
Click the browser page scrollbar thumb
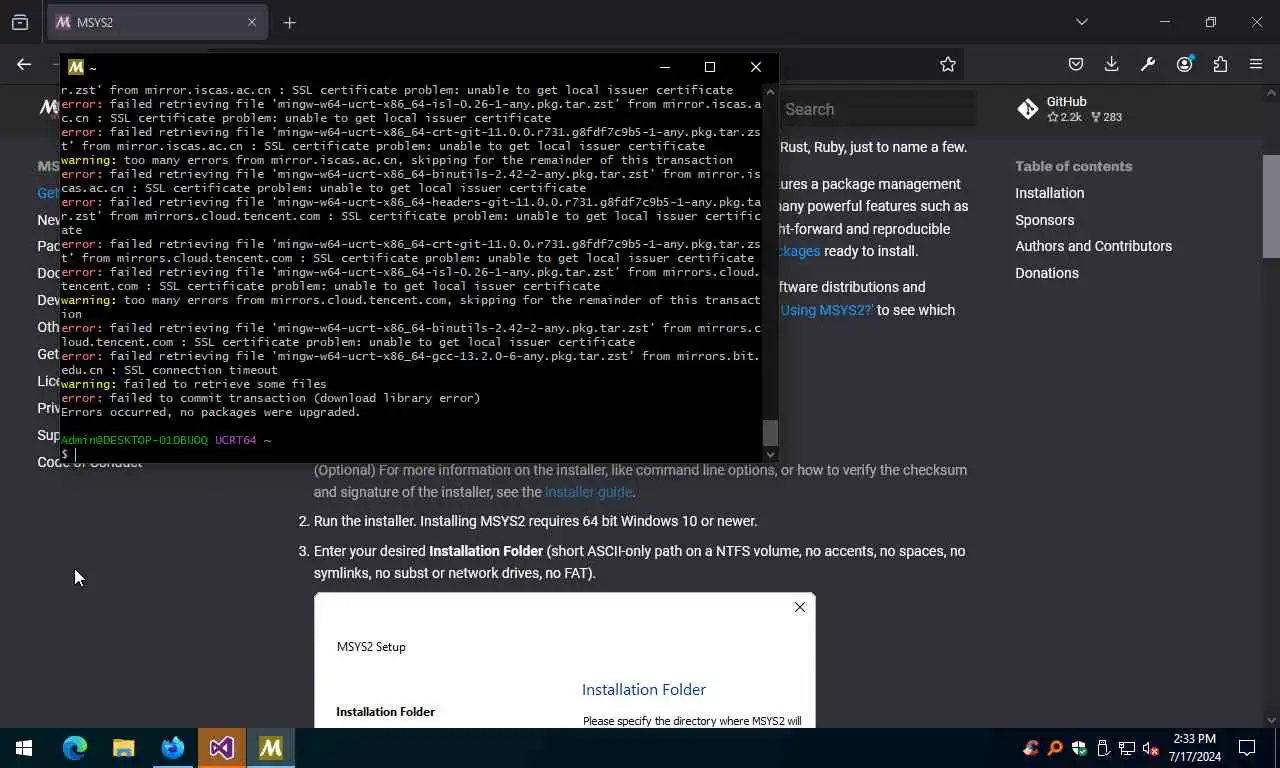coord(1271,206)
